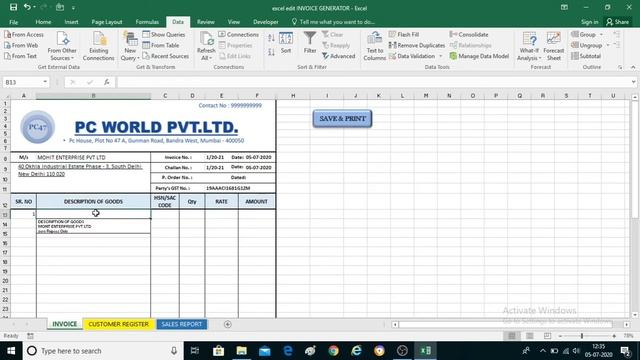Screen dimensions: 640x360
Task: Open Chrome from the taskbar
Action: 333,351
